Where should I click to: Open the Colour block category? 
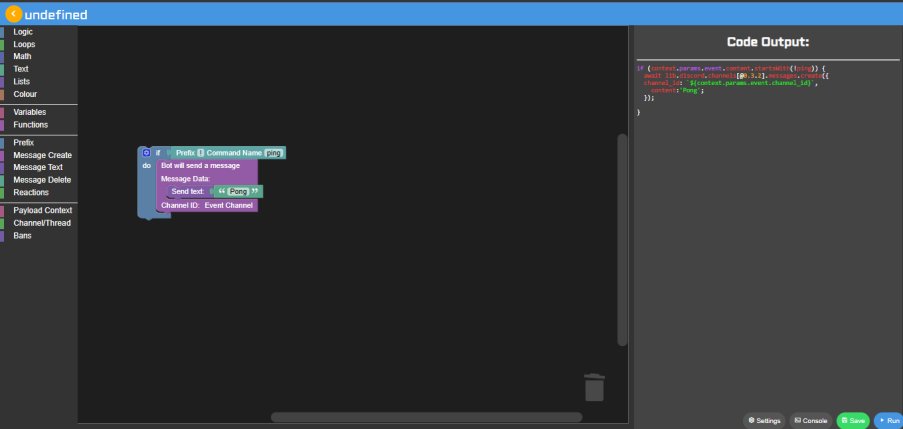(25, 94)
